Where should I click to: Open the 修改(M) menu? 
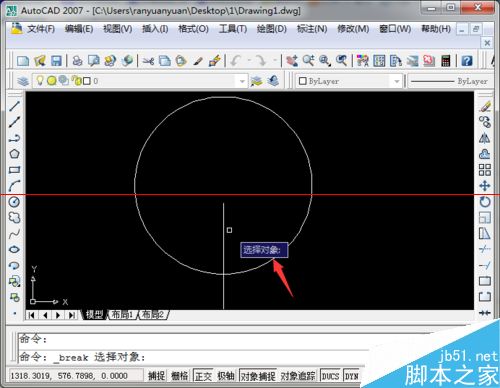click(353, 29)
